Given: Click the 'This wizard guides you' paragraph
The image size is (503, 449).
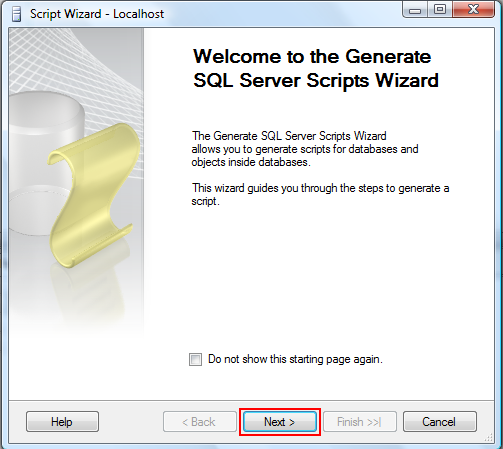Looking at the screenshot, I should pos(320,195).
